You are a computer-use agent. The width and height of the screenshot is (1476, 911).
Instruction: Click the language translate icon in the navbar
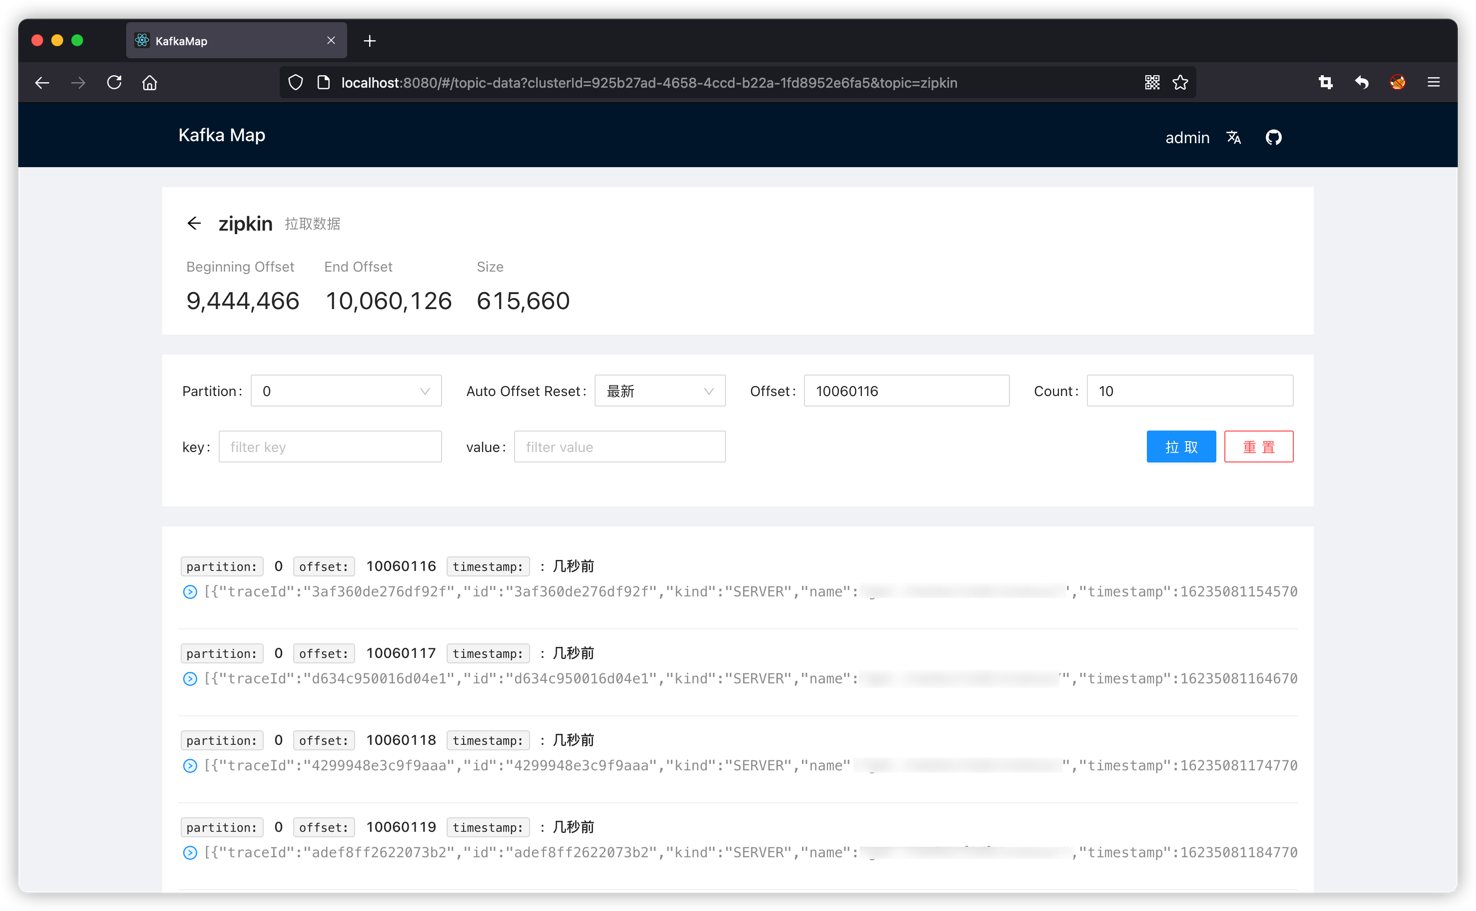(x=1233, y=137)
